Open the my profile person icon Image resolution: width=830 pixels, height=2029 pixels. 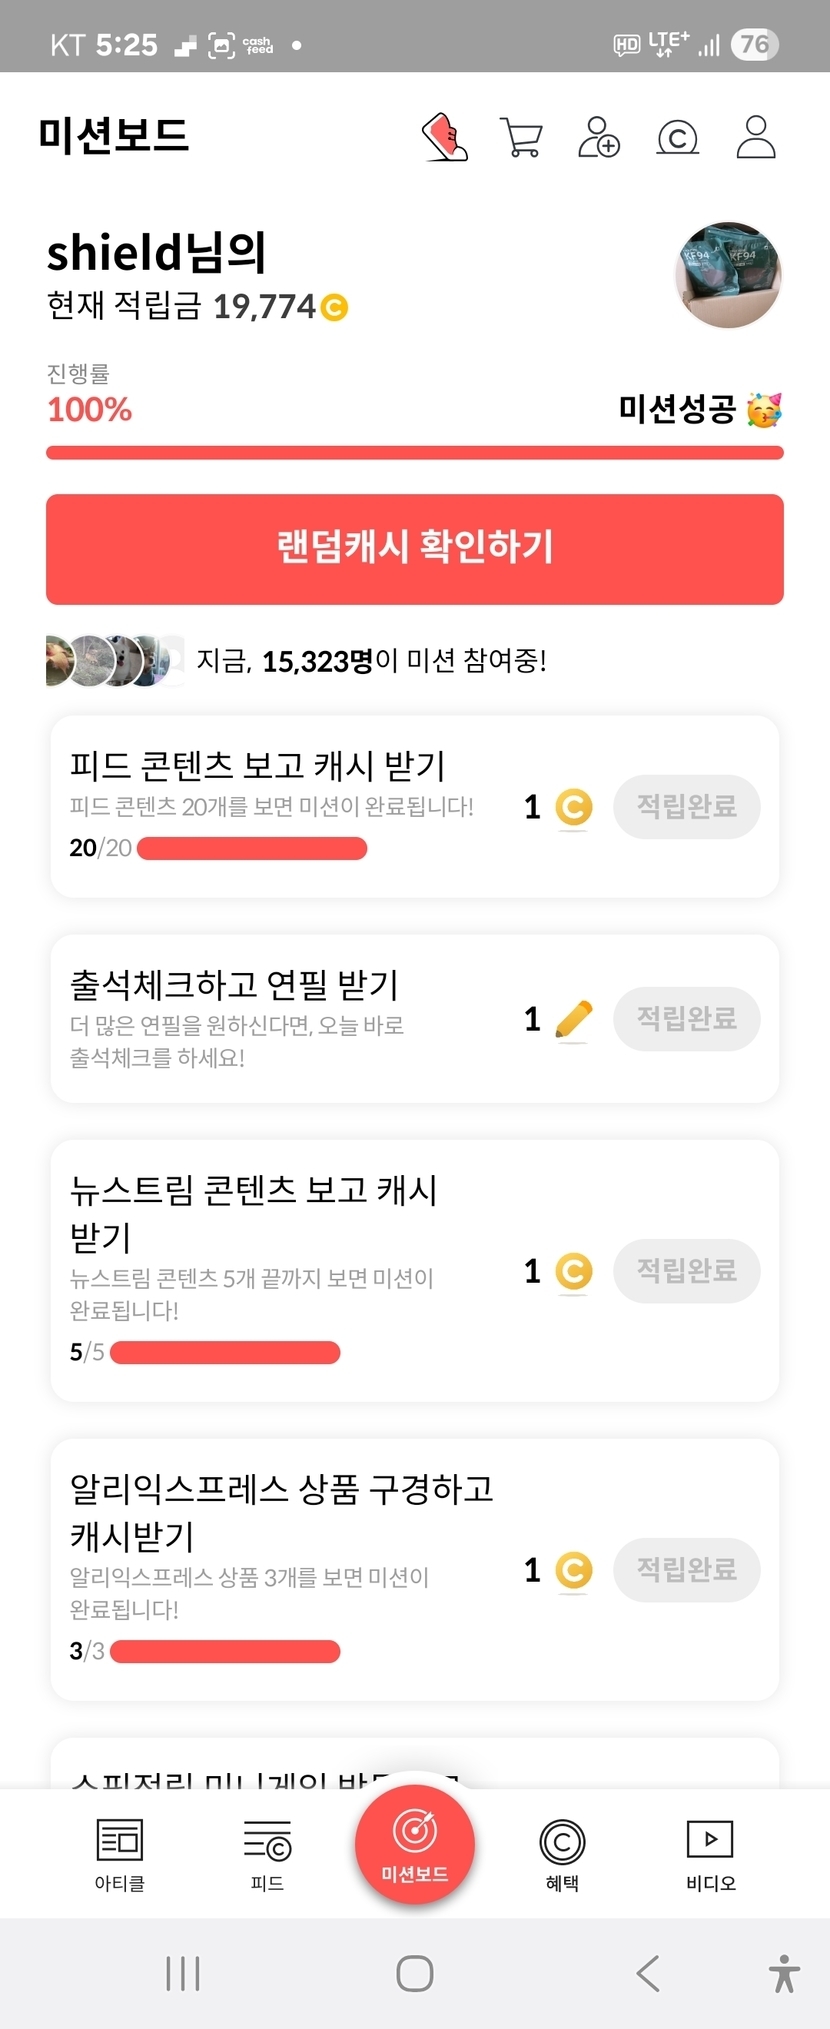(756, 137)
